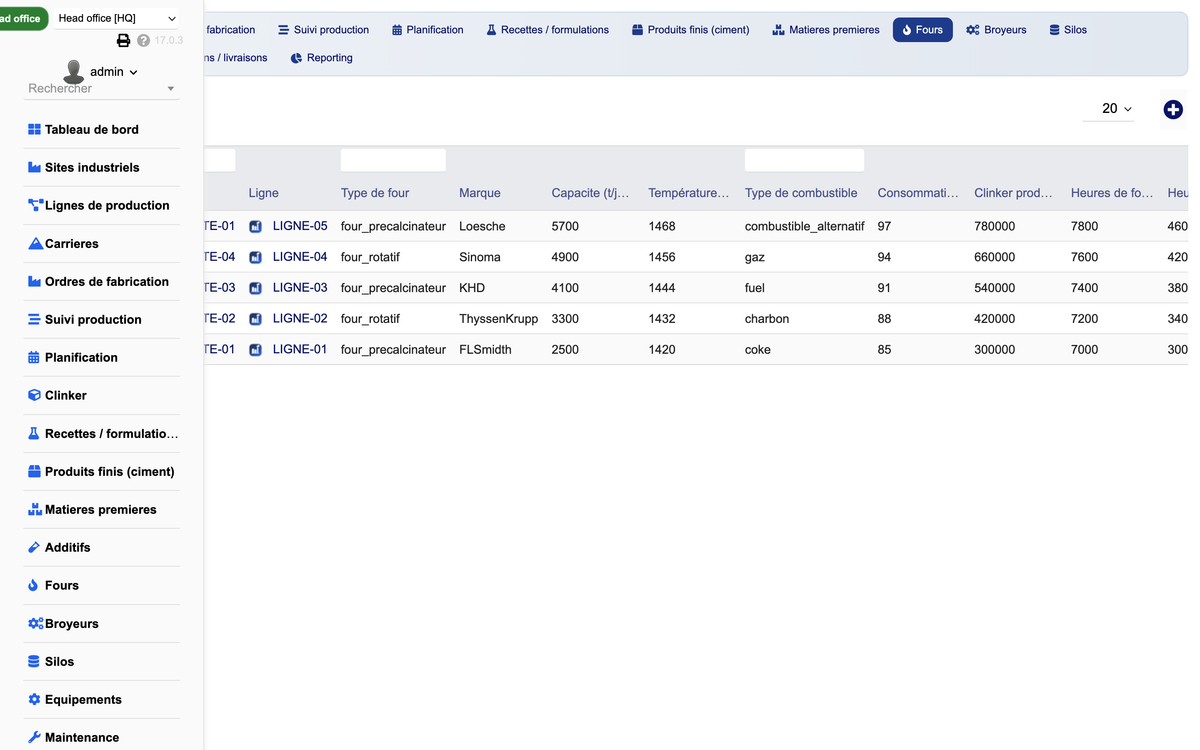Switch to Planification top tab
1200x750 pixels.
pyautogui.click(x=427, y=30)
